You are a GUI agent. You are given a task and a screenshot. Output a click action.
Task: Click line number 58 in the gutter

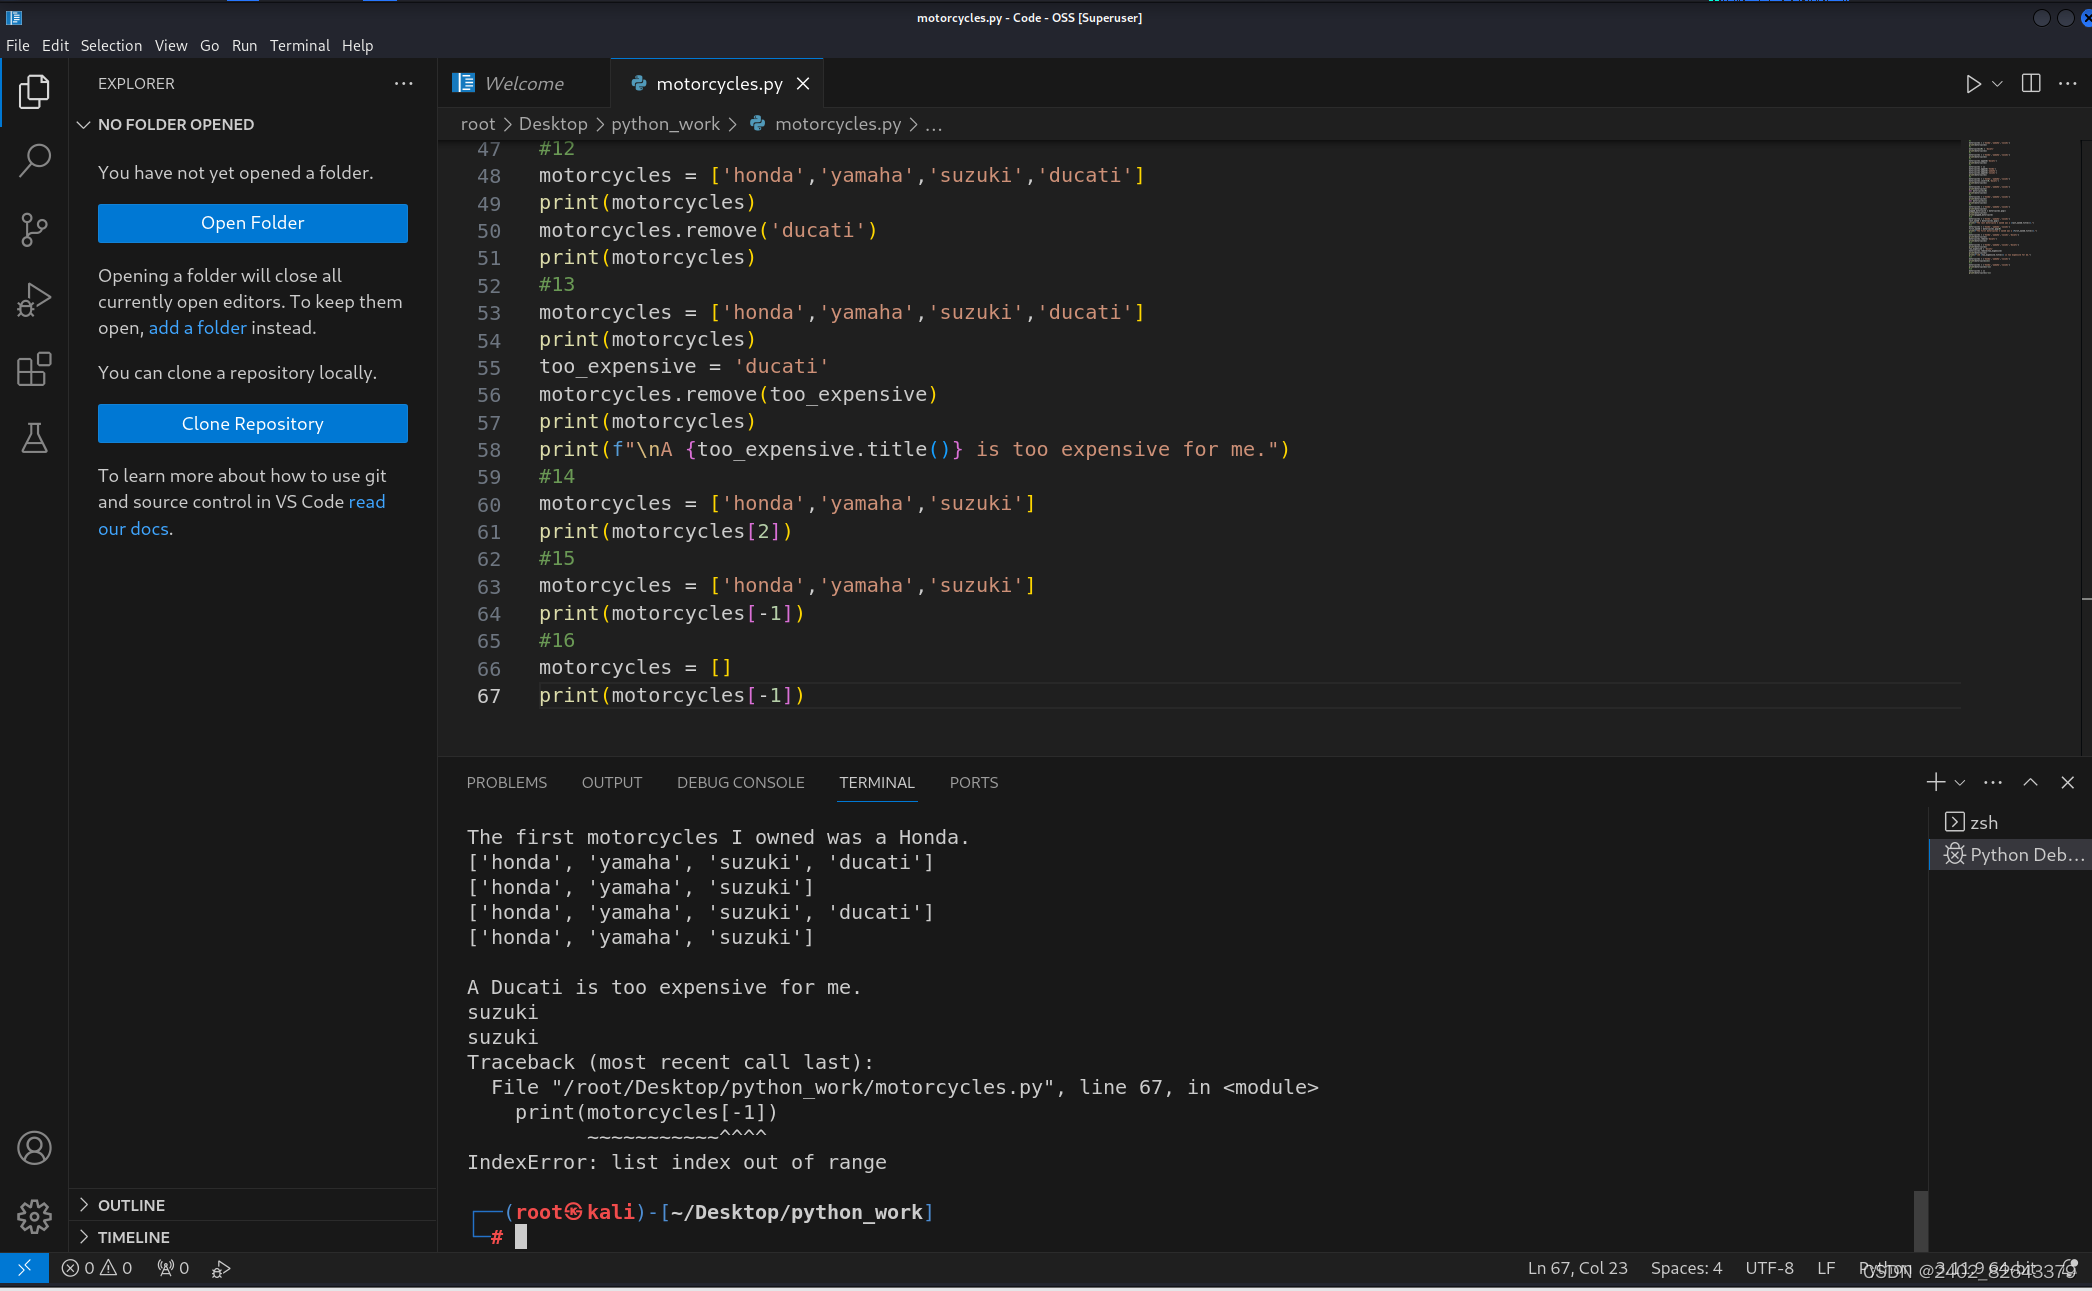pos(489,450)
